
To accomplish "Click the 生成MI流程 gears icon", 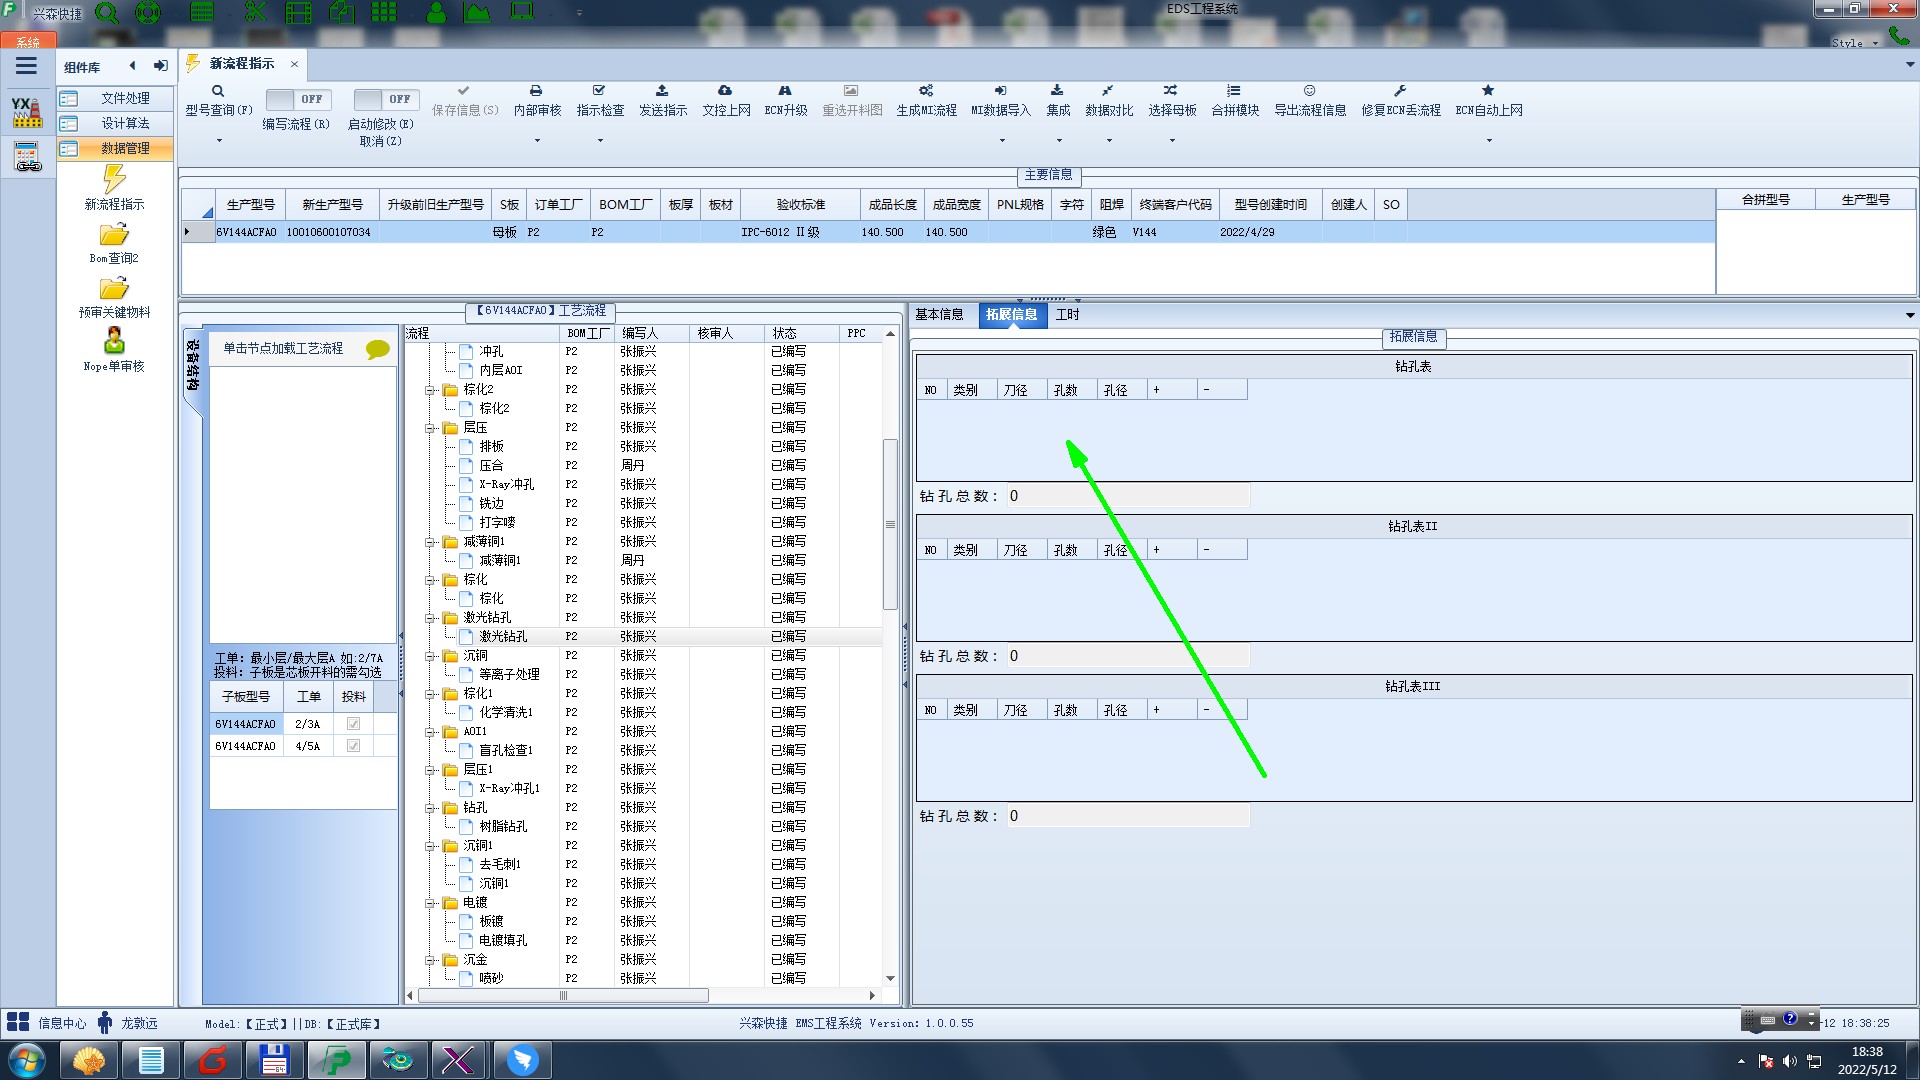I will pos(926,91).
